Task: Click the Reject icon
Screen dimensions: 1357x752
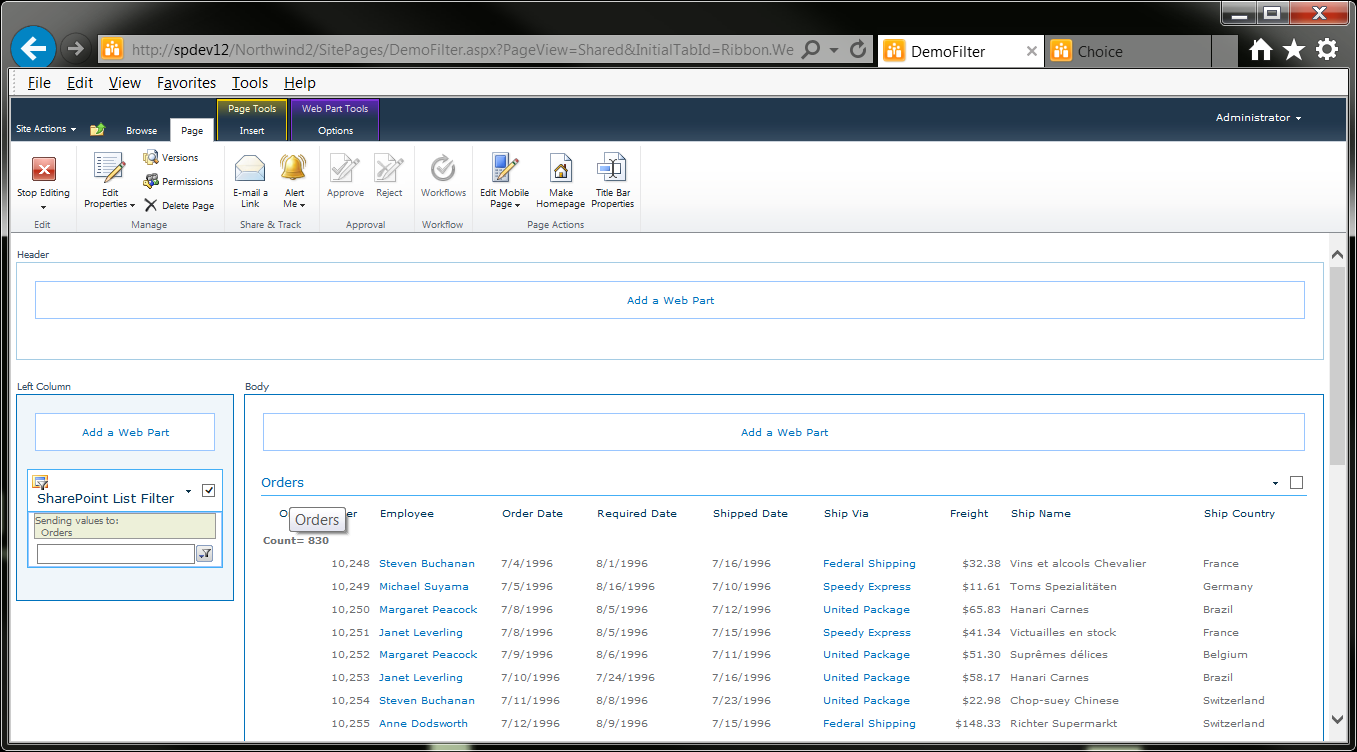Action: [x=389, y=168]
